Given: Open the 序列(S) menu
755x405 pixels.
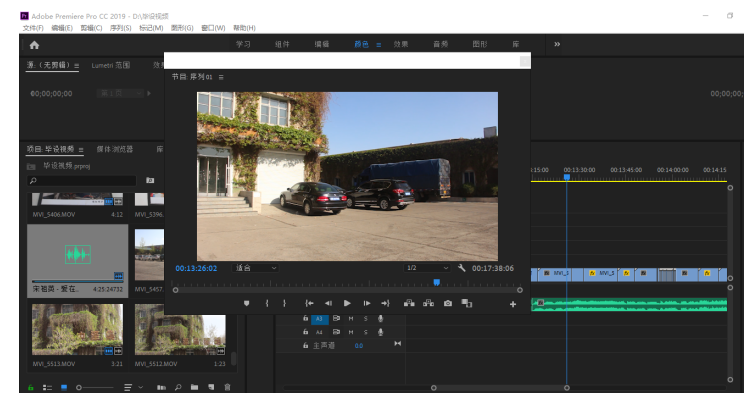Looking at the screenshot, I should pos(120,28).
